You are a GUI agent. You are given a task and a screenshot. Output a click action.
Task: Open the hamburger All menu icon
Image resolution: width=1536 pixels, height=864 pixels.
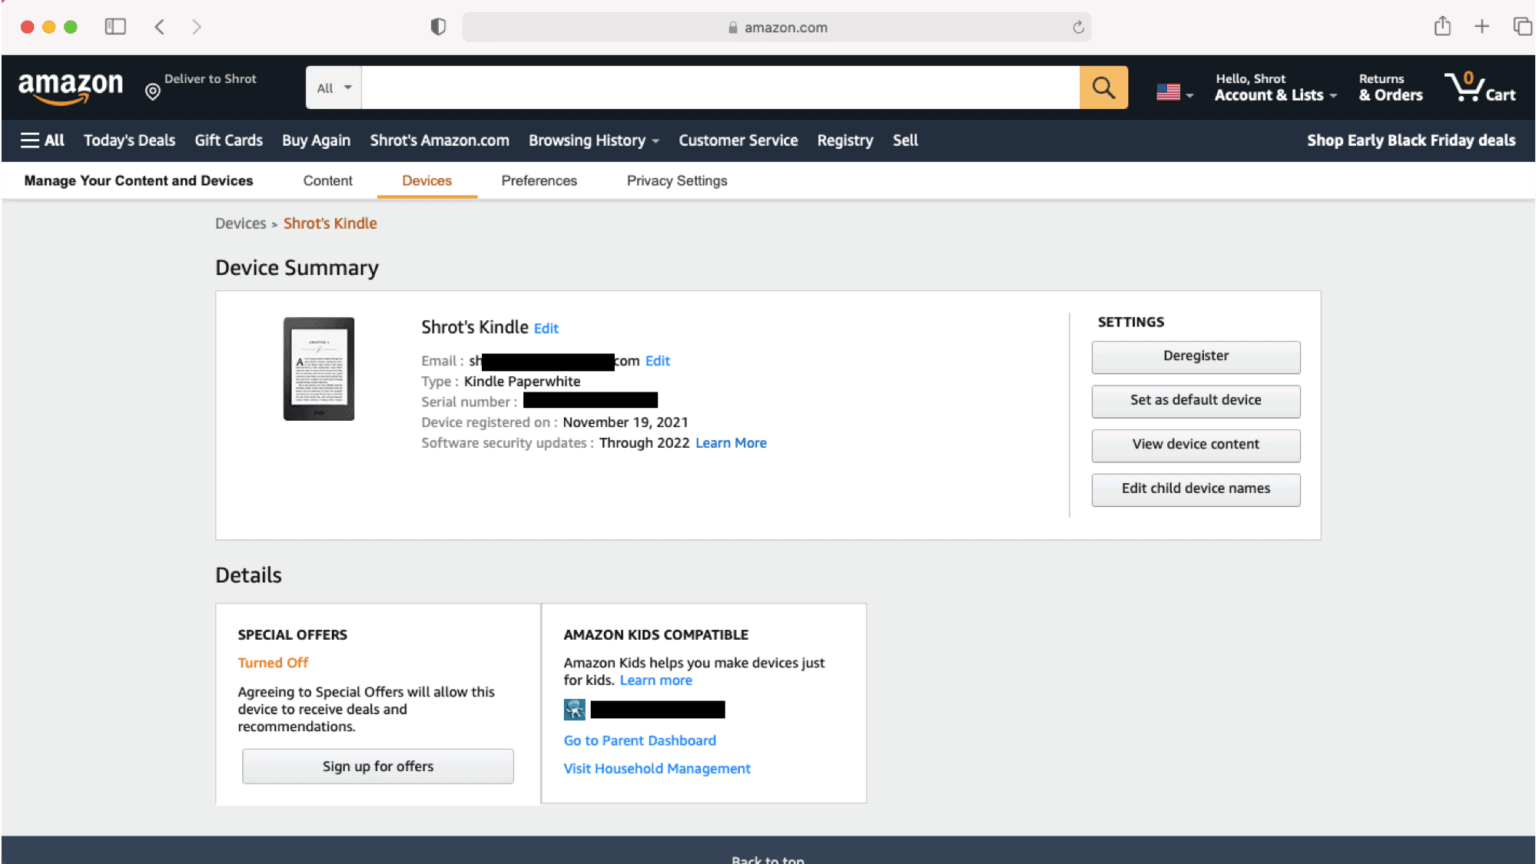[x=29, y=140]
